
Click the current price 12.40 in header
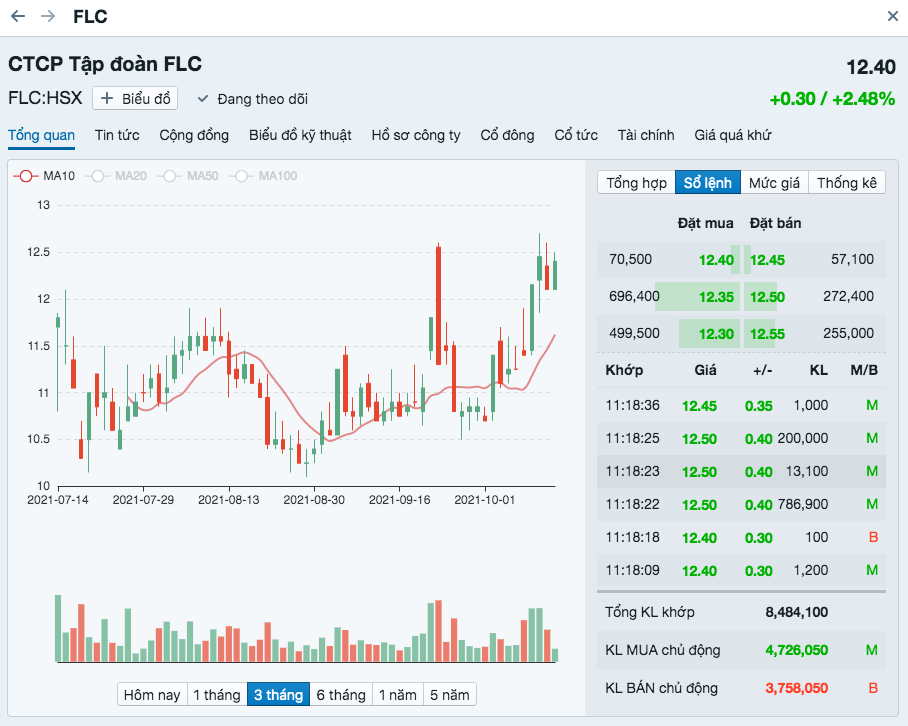(x=871, y=67)
